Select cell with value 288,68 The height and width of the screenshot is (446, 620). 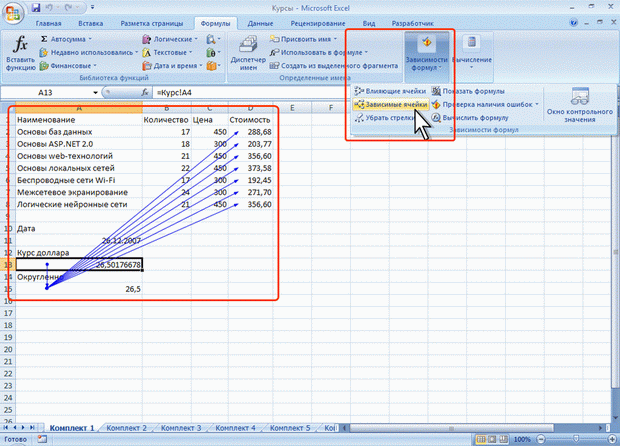click(x=250, y=132)
